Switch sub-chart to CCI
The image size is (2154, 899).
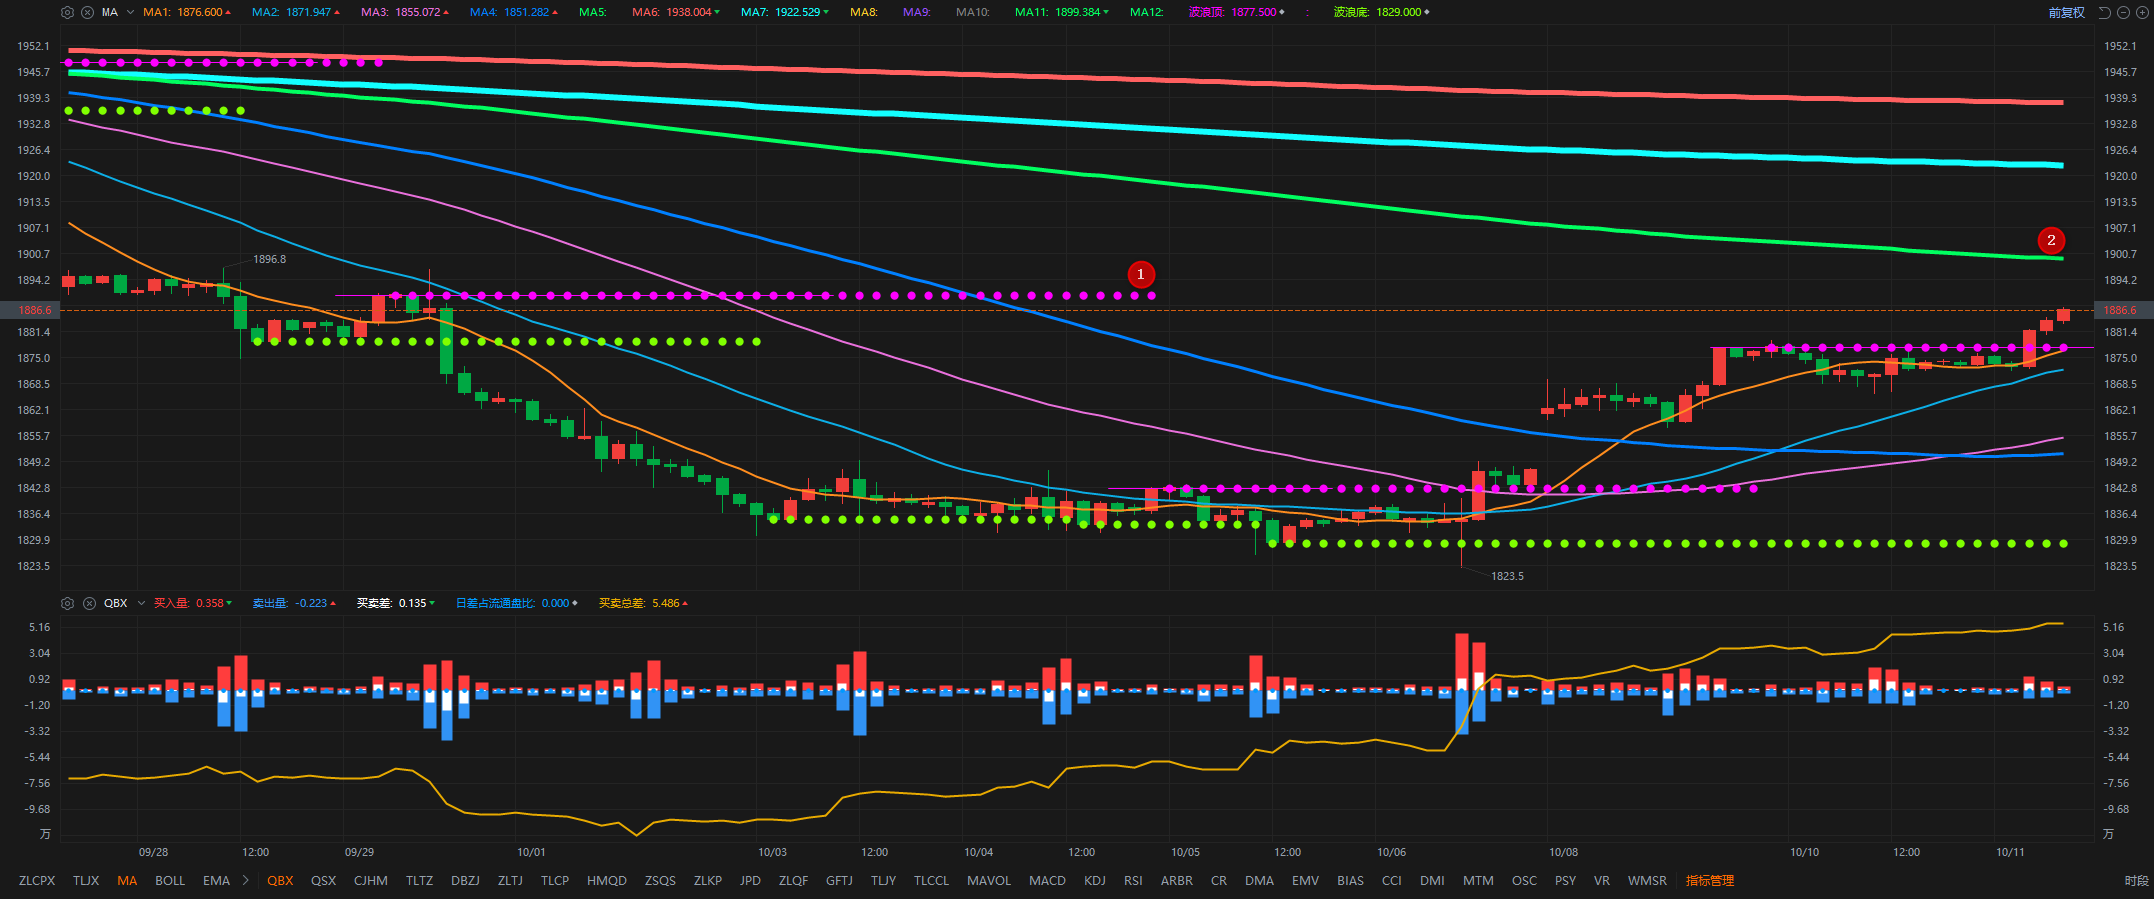point(1392,880)
